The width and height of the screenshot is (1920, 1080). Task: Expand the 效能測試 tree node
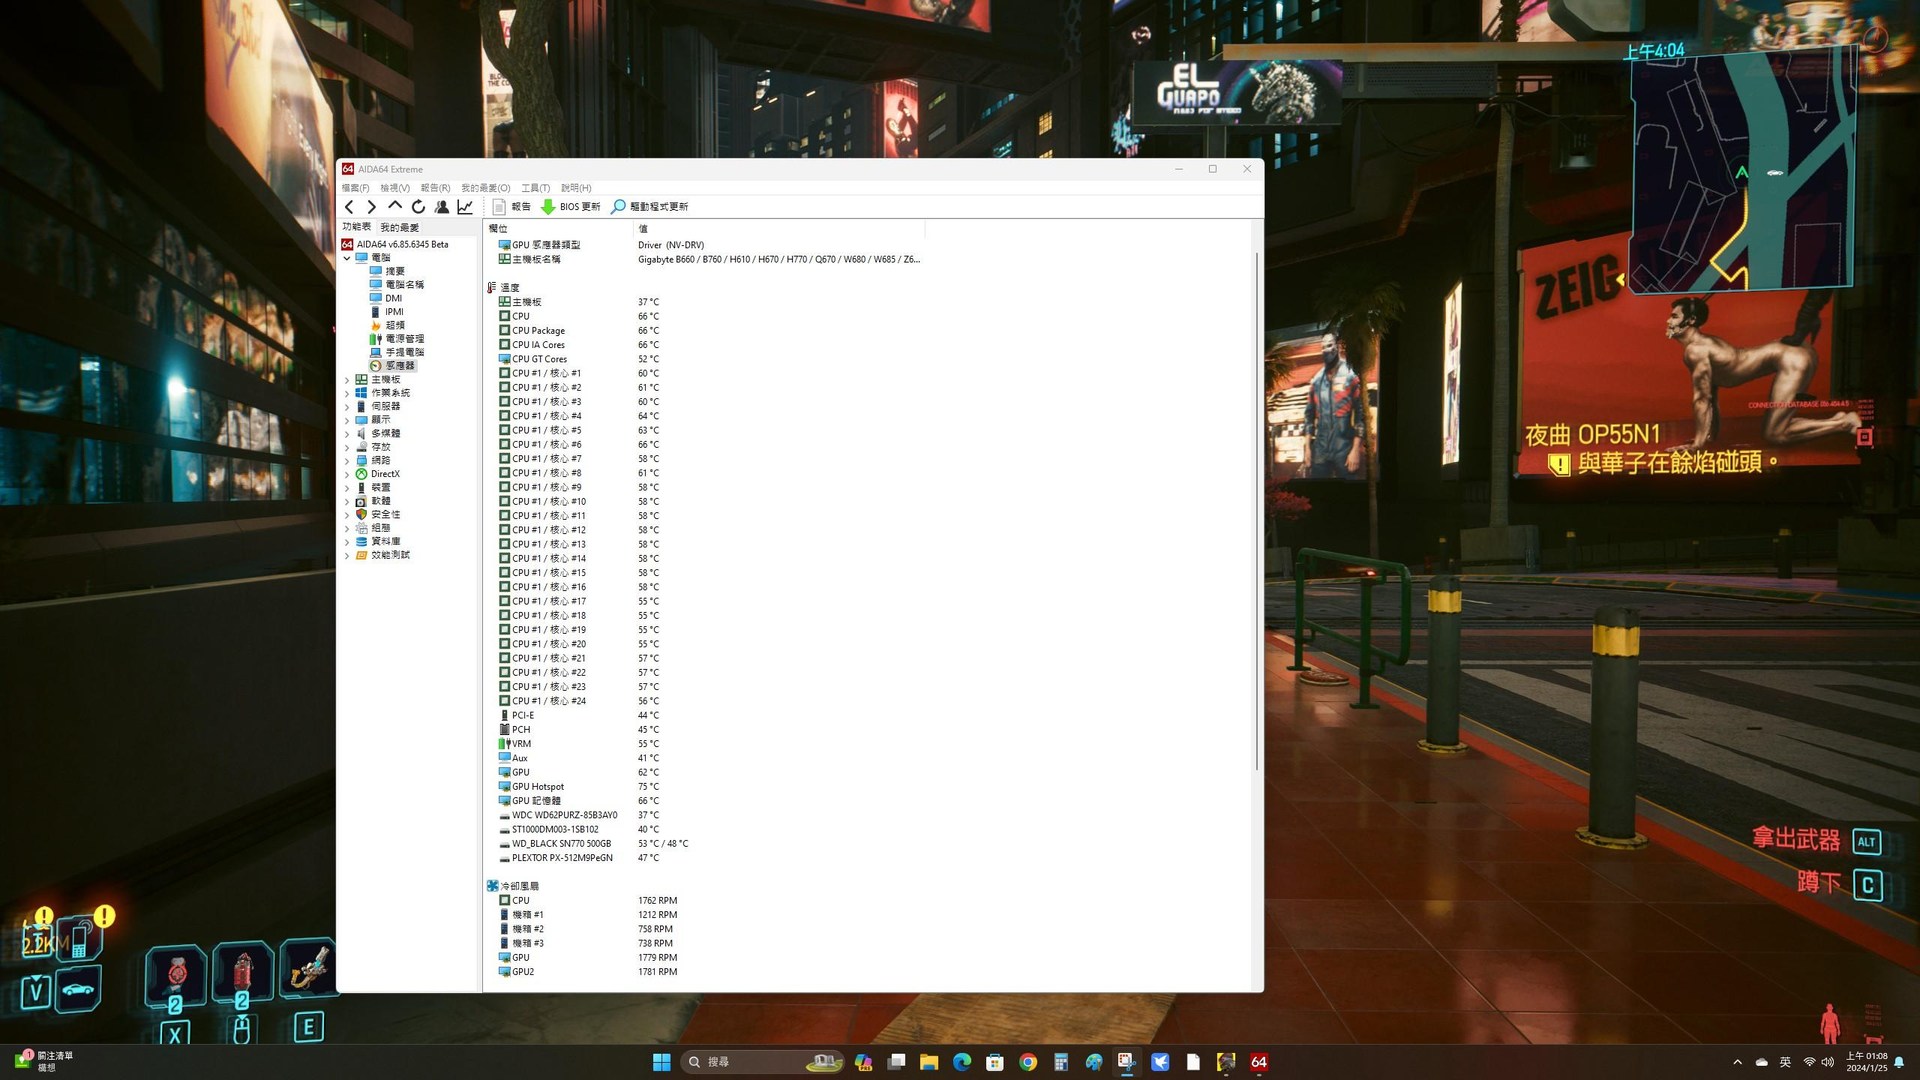pyautogui.click(x=347, y=555)
